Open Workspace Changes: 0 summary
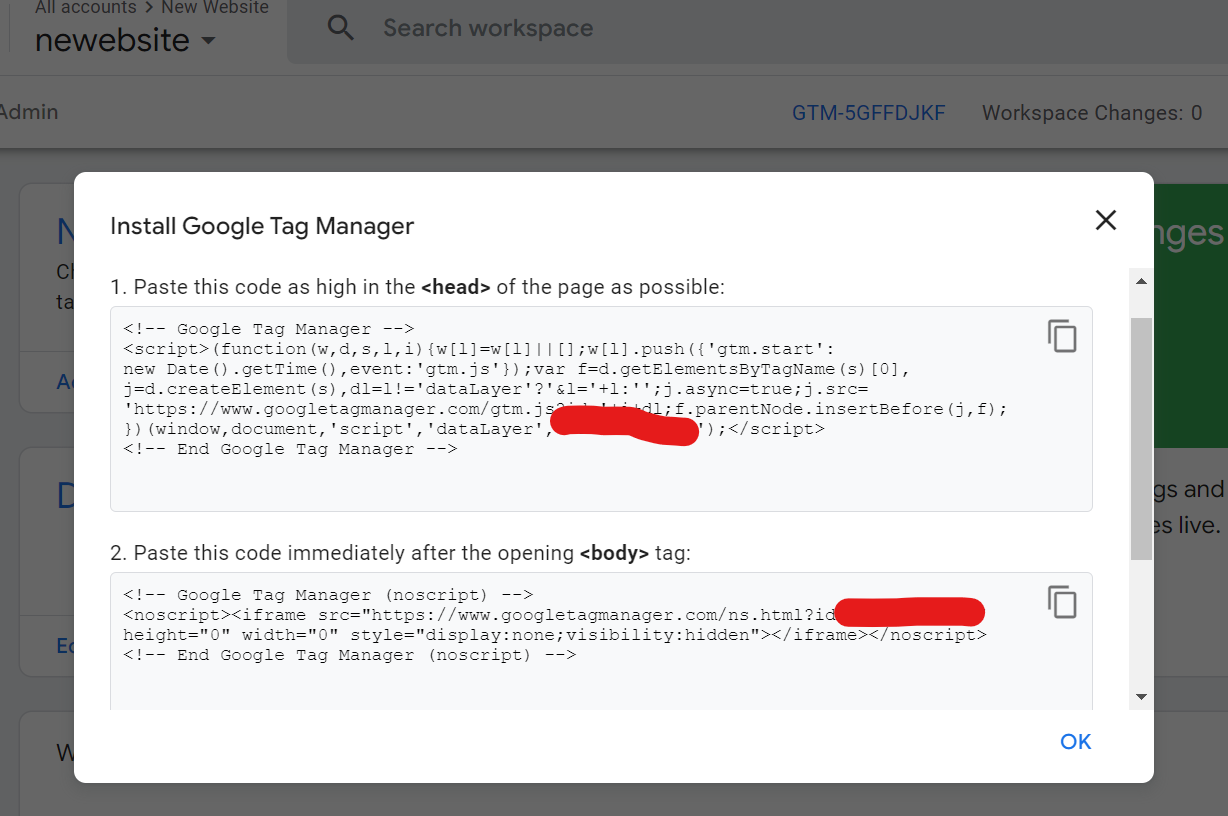Viewport: 1228px width, 816px height. coord(1092,113)
